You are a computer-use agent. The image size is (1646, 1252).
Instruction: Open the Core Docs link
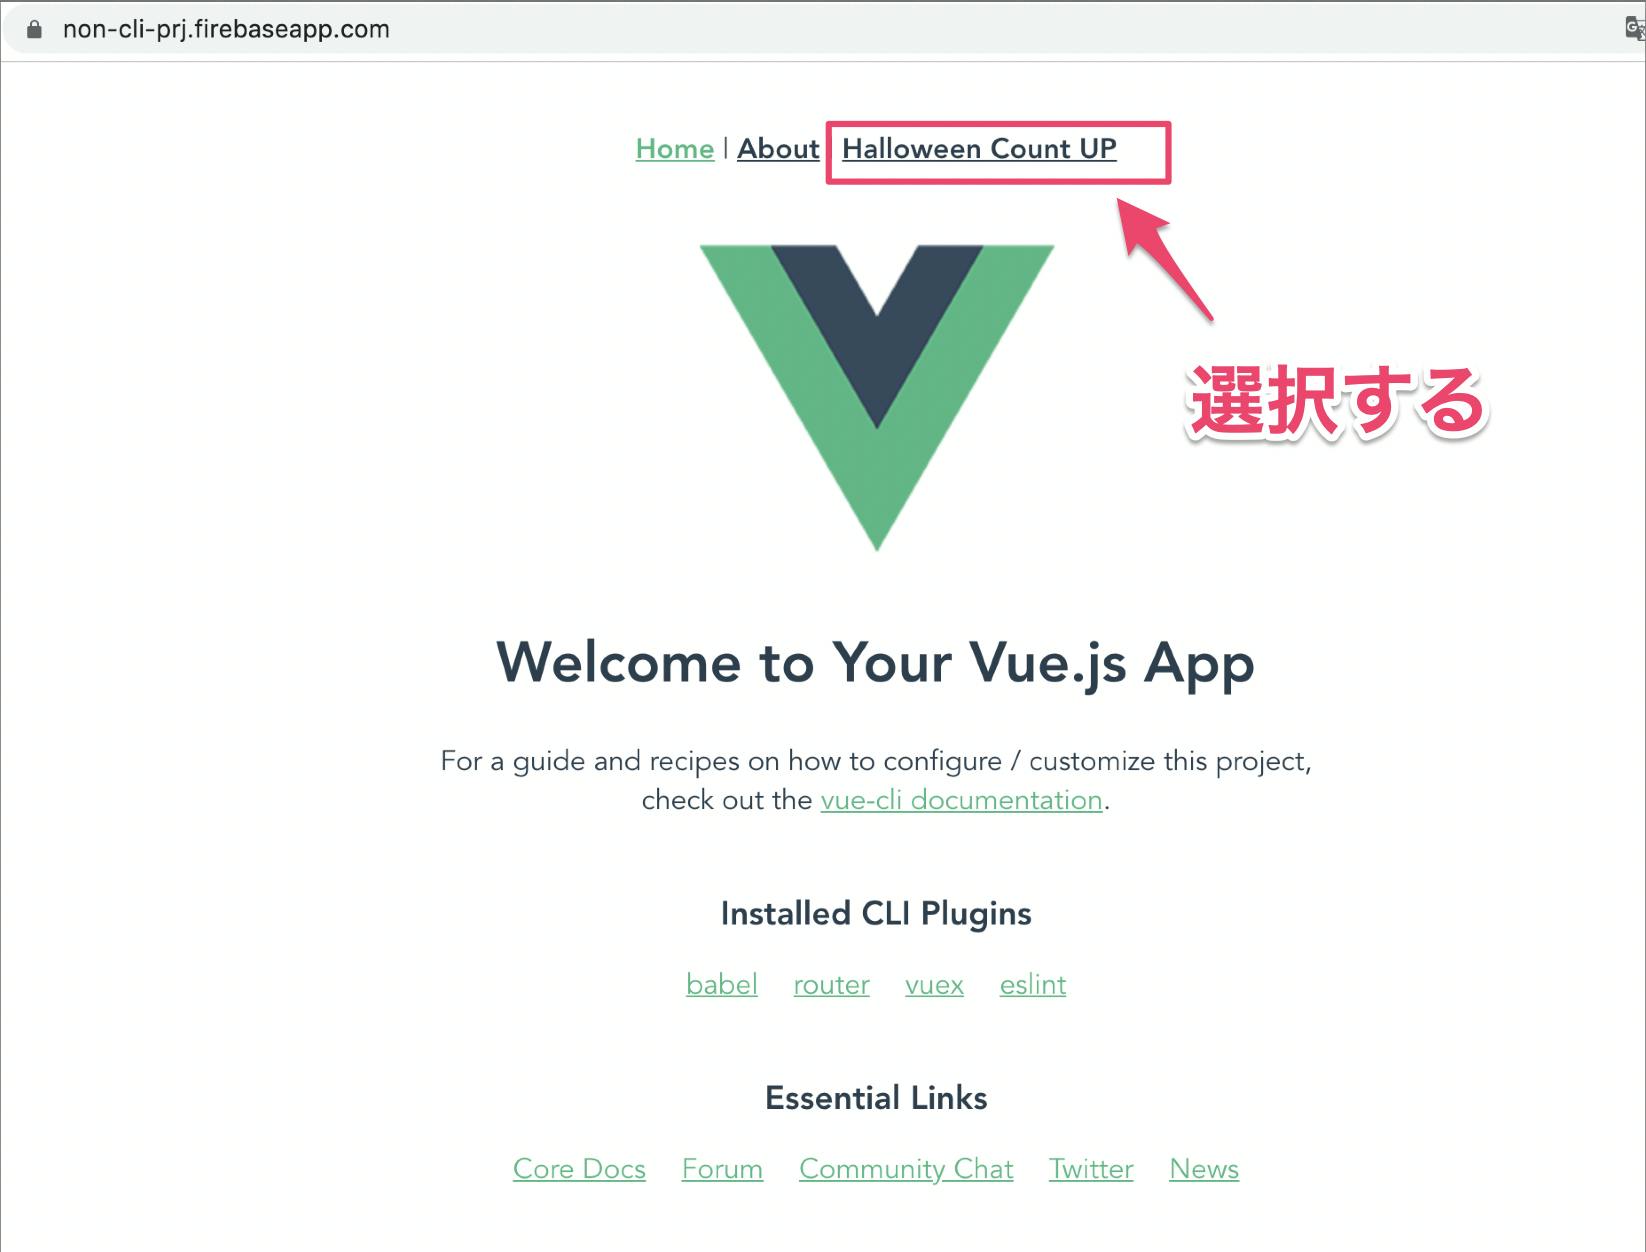[579, 1169]
